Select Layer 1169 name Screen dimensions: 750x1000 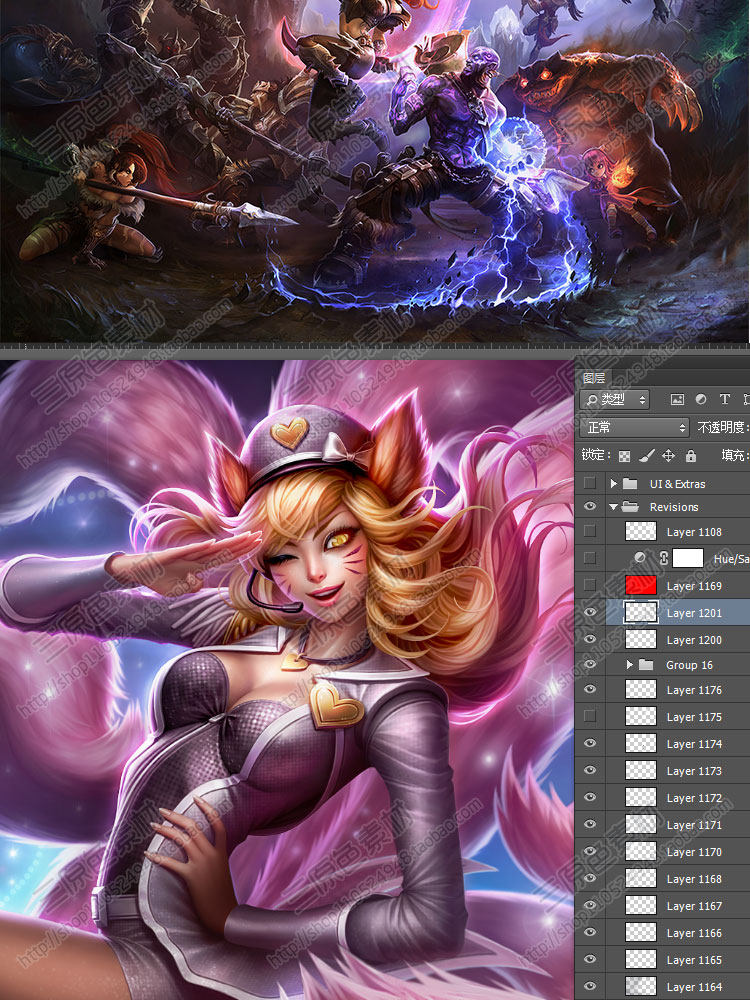694,585
